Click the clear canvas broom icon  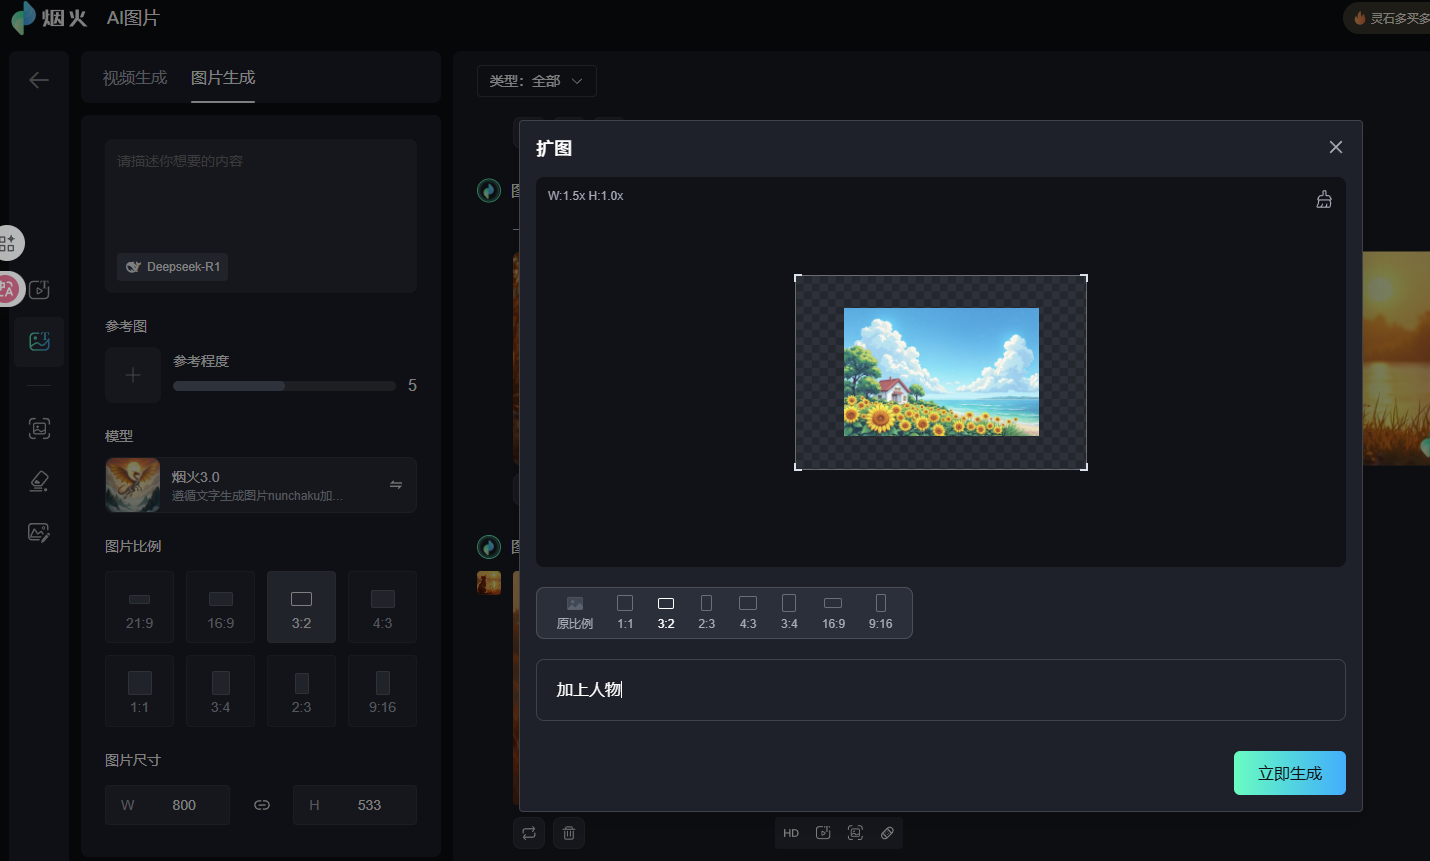[1323, 200]
